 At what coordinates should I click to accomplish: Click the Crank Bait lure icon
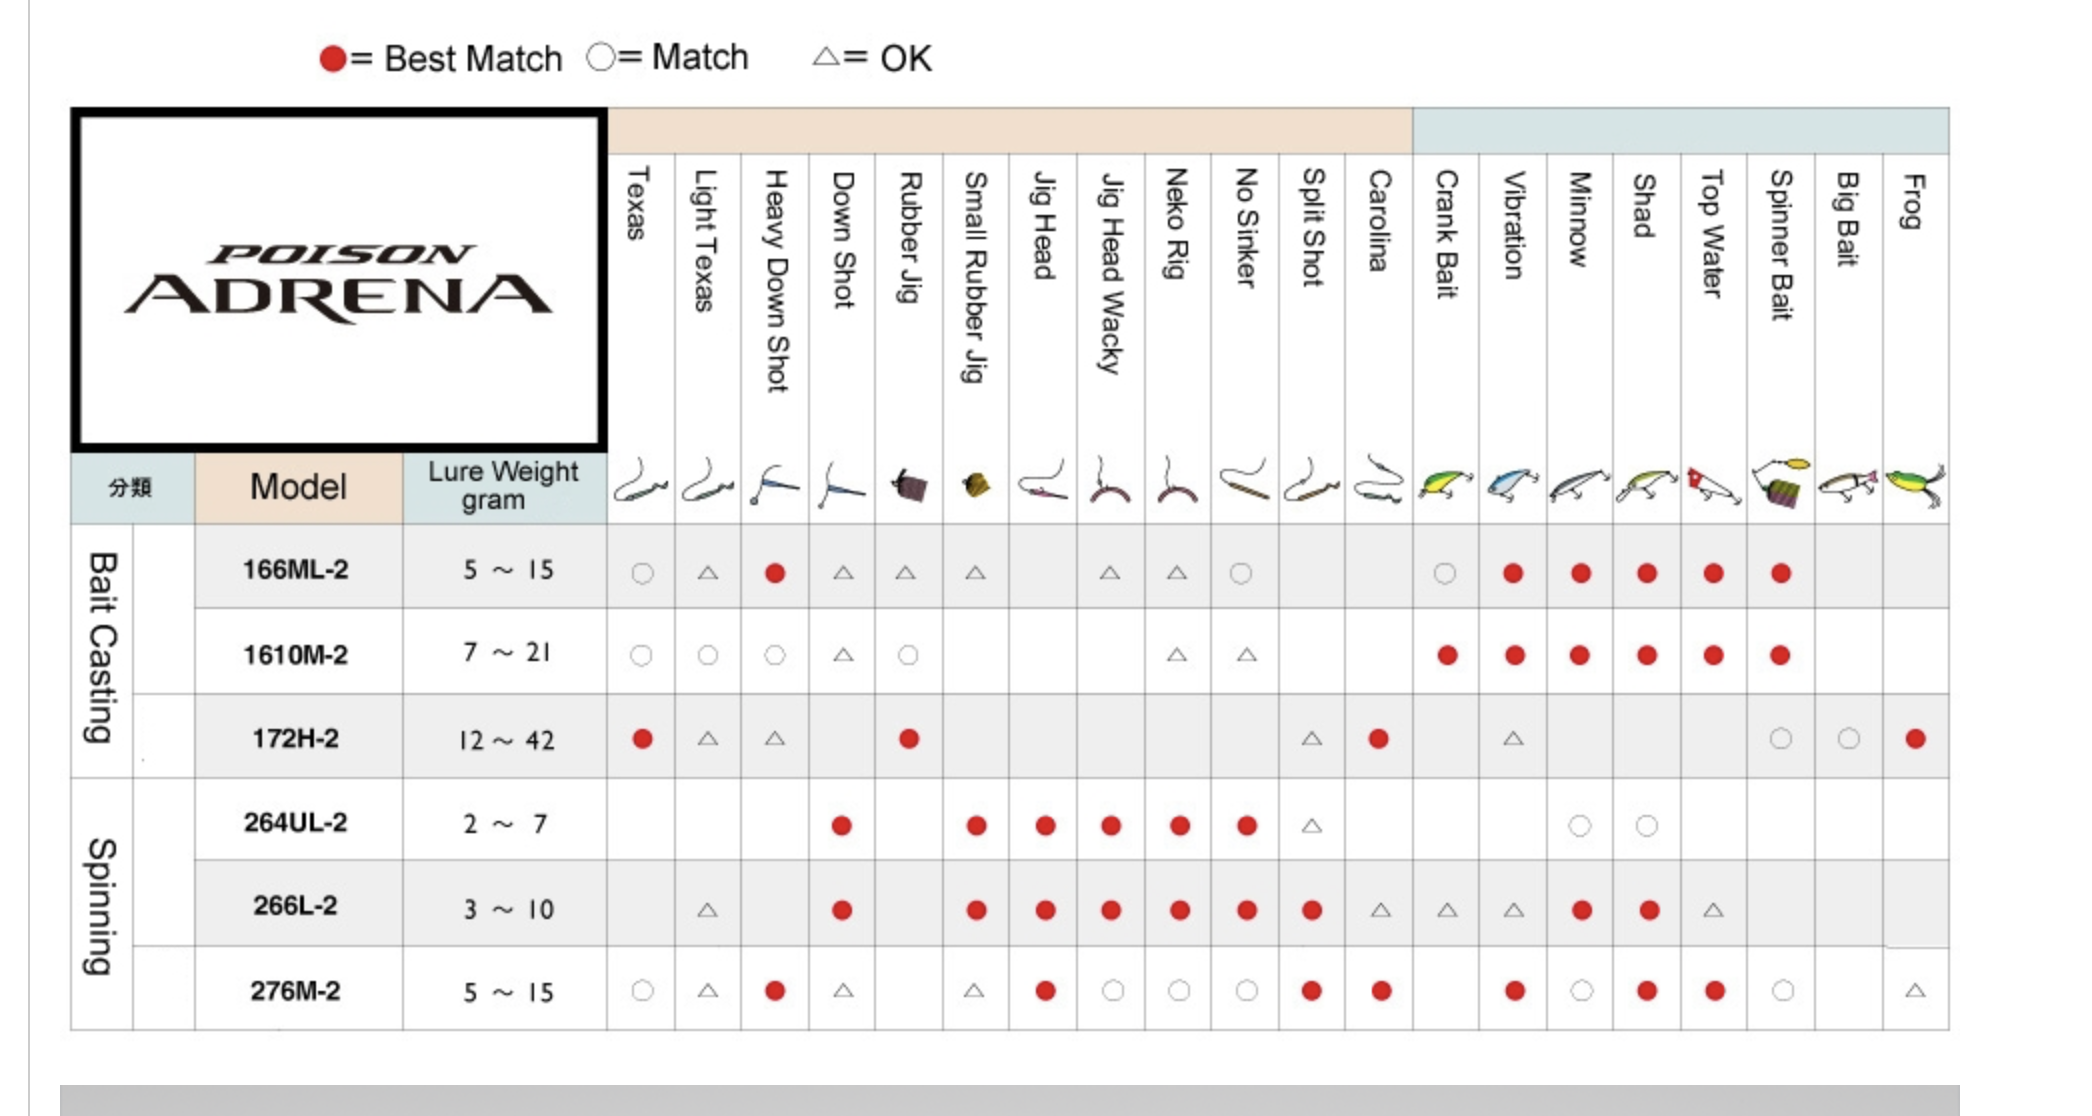point(1445,485)
